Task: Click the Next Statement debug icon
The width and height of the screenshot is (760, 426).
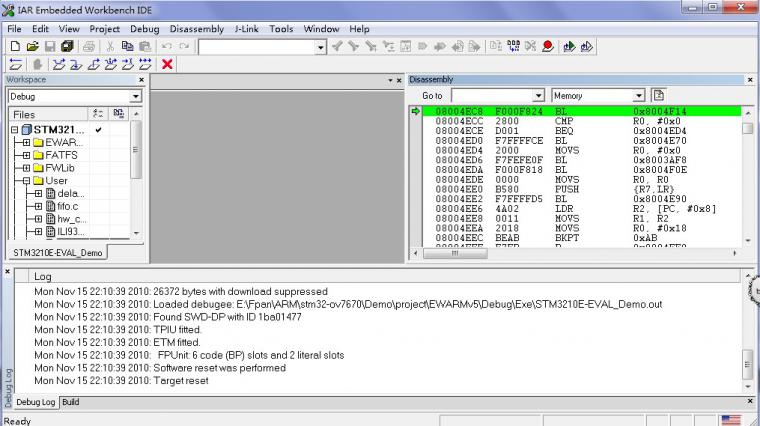Action: coord(111,64)
